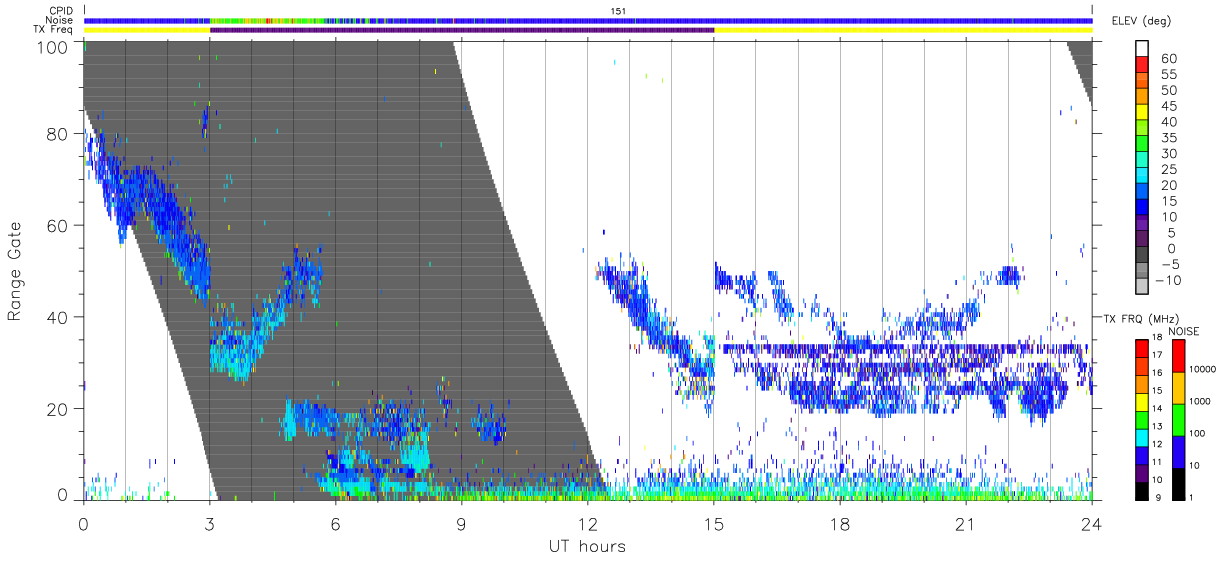
Task: Click the 12 tick label on UT hours axis
Action: click(588, 523)
